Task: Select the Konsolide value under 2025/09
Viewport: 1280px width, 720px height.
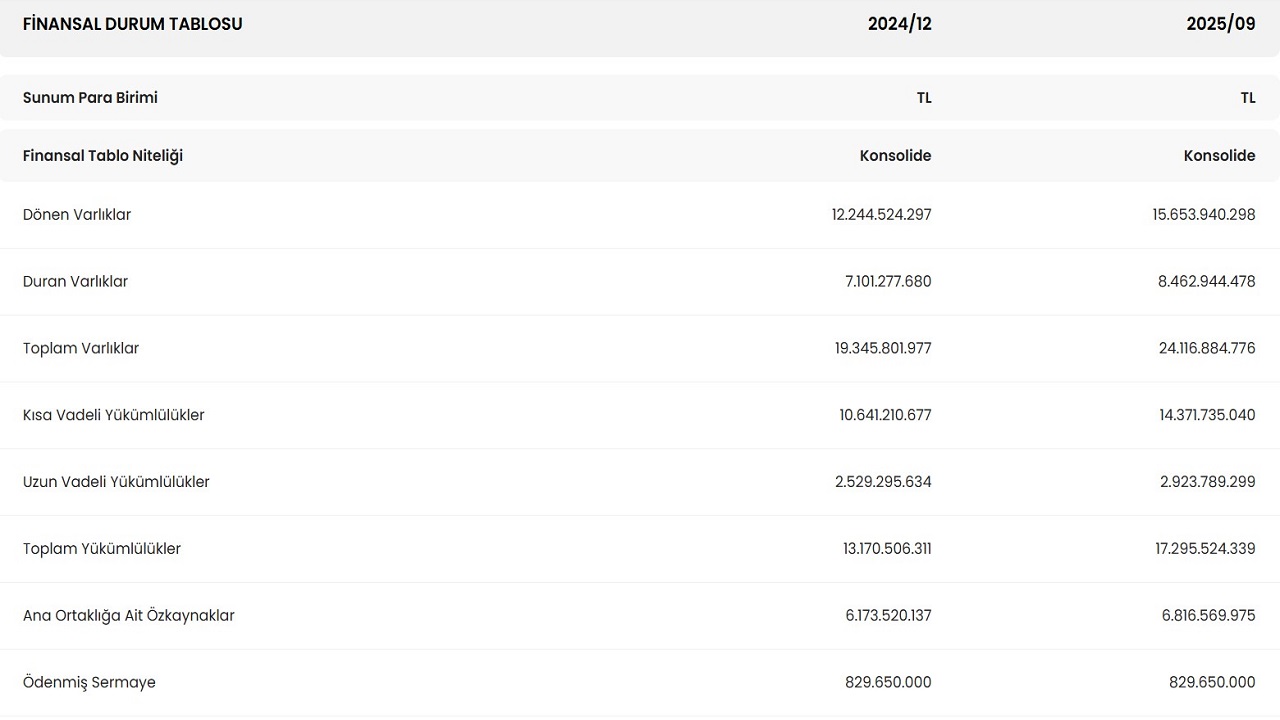Action: pos(1219,156)
